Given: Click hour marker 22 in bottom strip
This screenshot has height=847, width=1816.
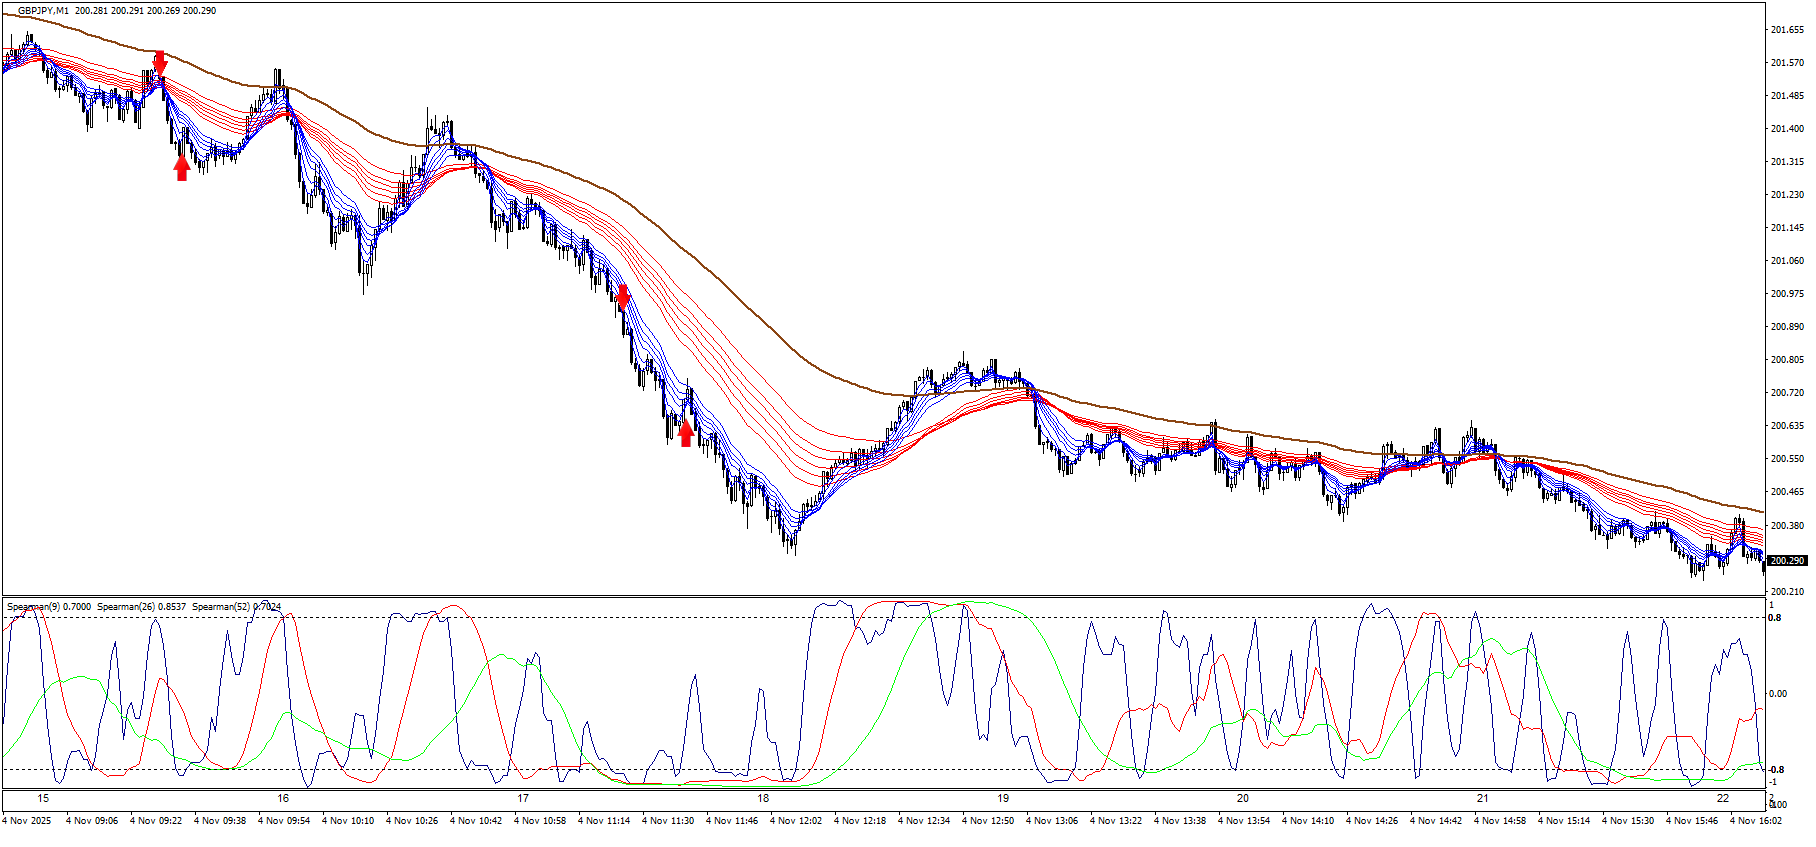Looking at the screenshot, I should [x=1723, y=799].
